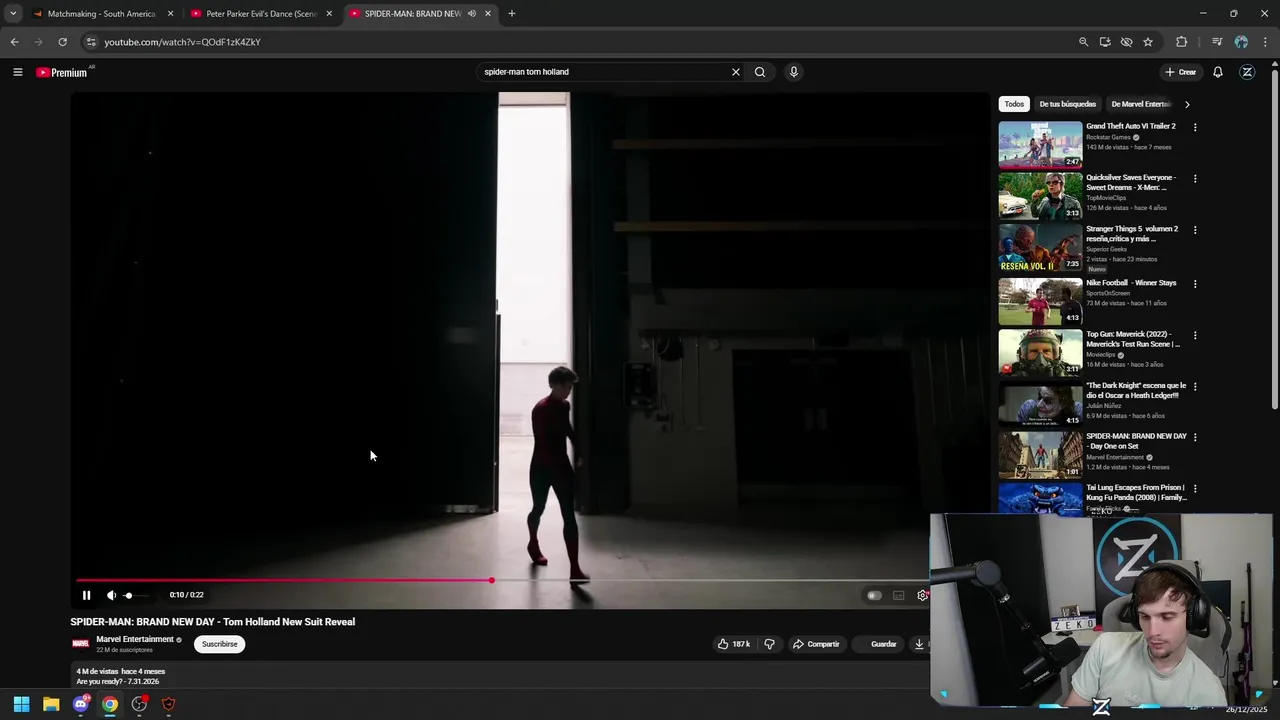Viewport: 1280px width, 720px height.
Task: Dislike the video with thumbs-down
Action: [x=769, y=644]
